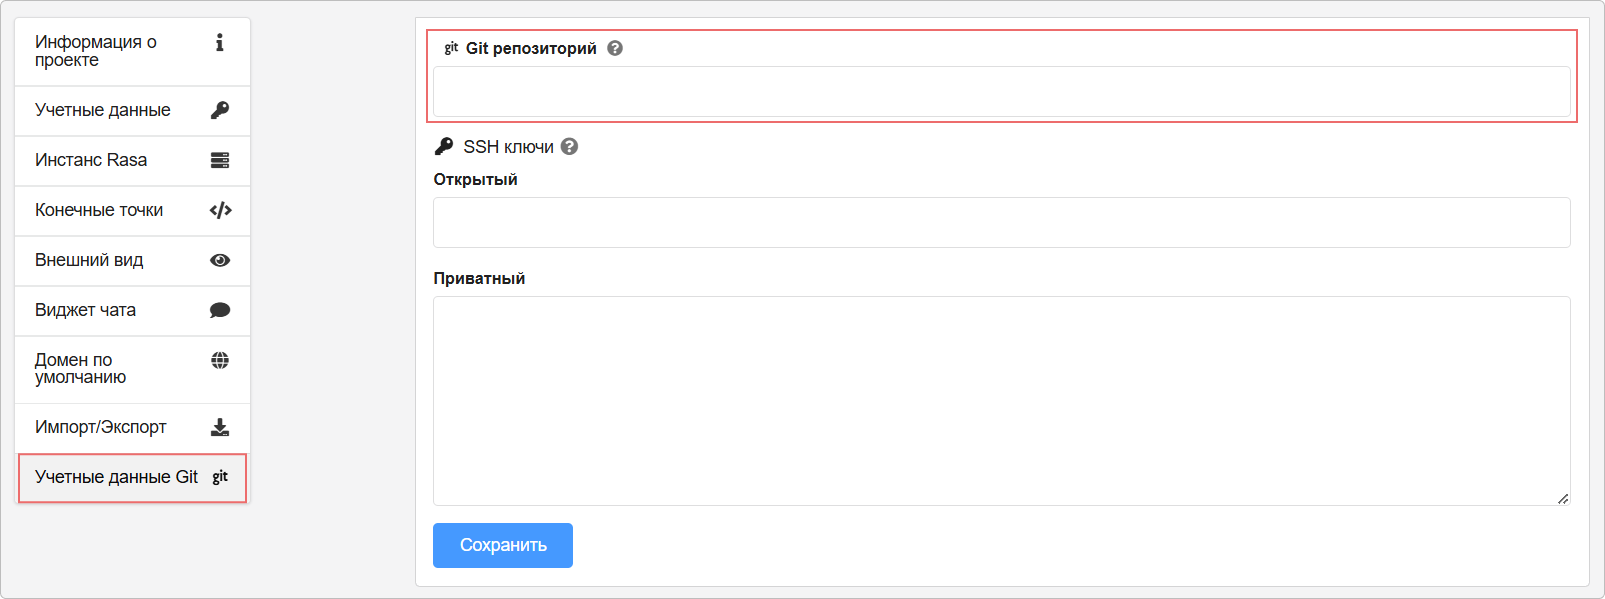Click the git icon in the sidebar menu
The height and width of the screenshot is (599, 1605).
coord(220,477)
